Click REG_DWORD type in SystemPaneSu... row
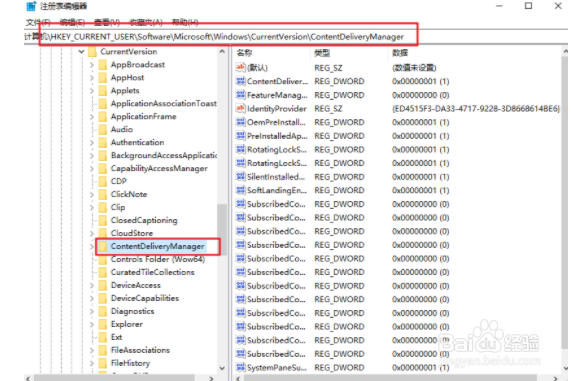 pyautogui.click(x=339, y=368)
